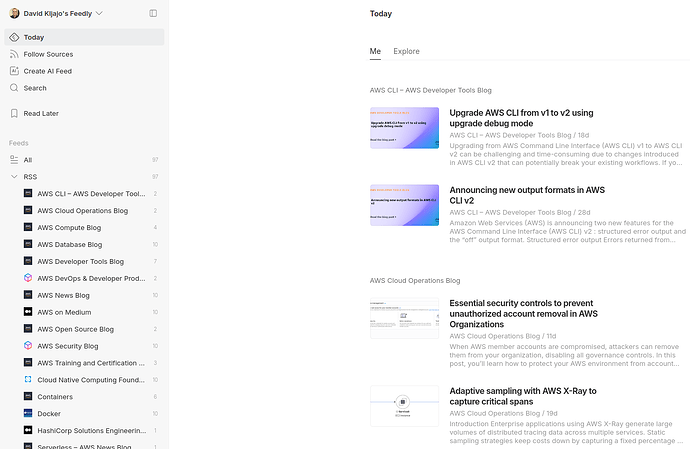Open Search in the sidebar
This screenshot has width=690, height=449.
tap(35, 88)
